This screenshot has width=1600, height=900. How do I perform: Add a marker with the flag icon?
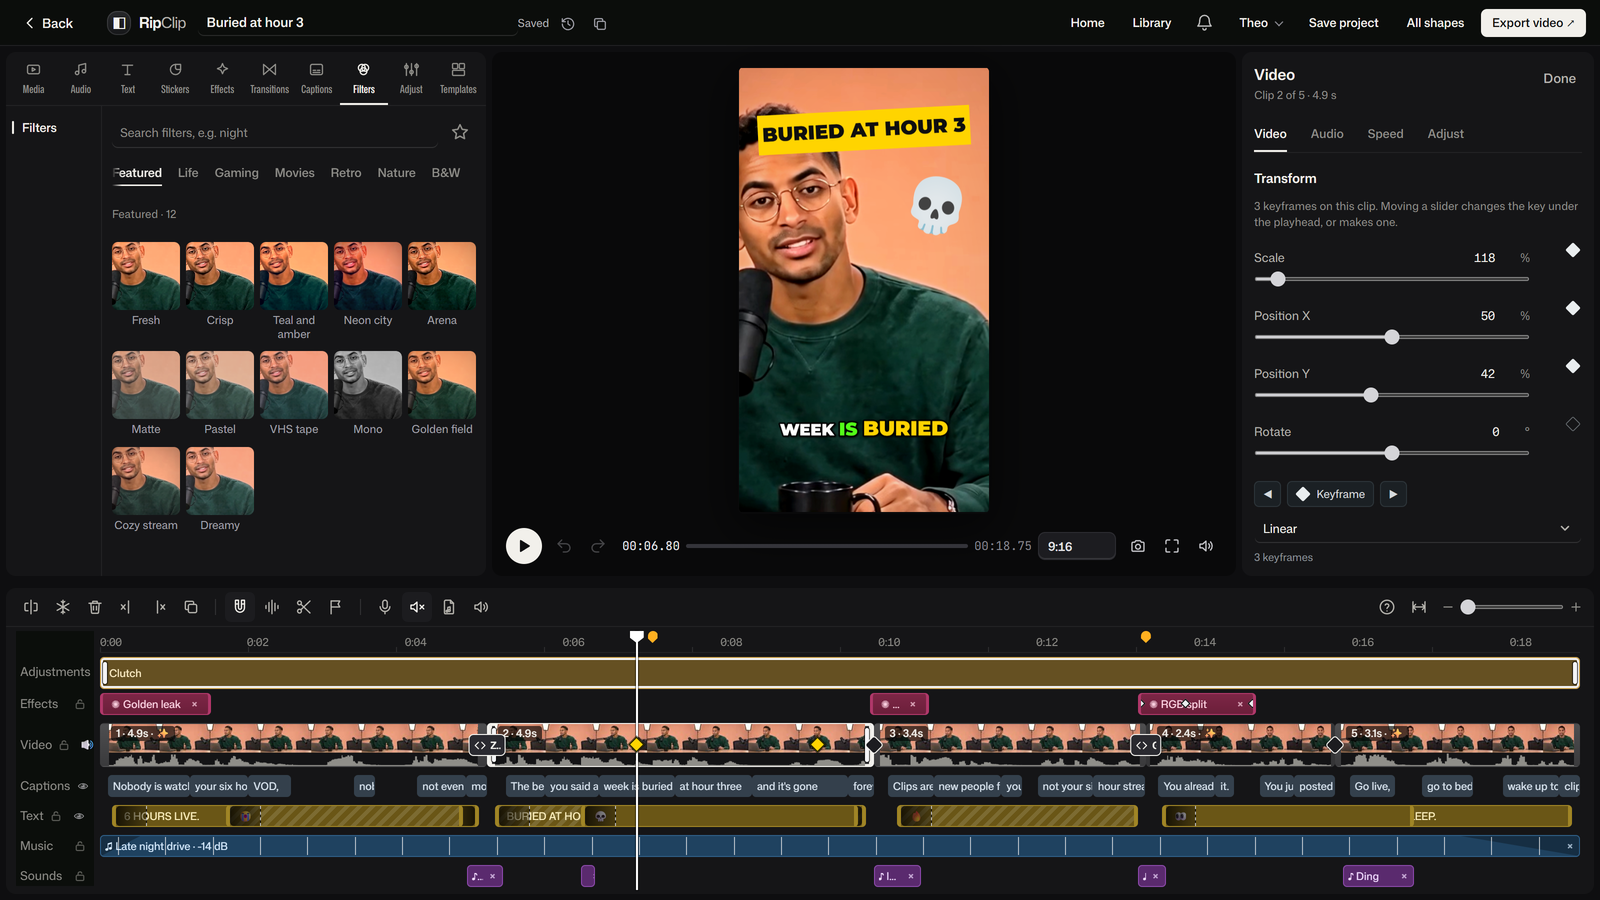(336, 607)
